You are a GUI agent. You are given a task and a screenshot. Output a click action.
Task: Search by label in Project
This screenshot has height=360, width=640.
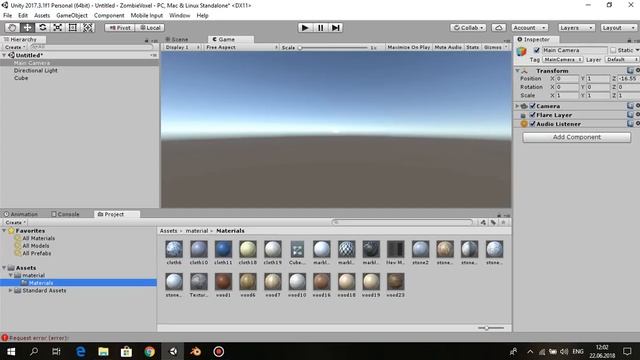(493, 222)
